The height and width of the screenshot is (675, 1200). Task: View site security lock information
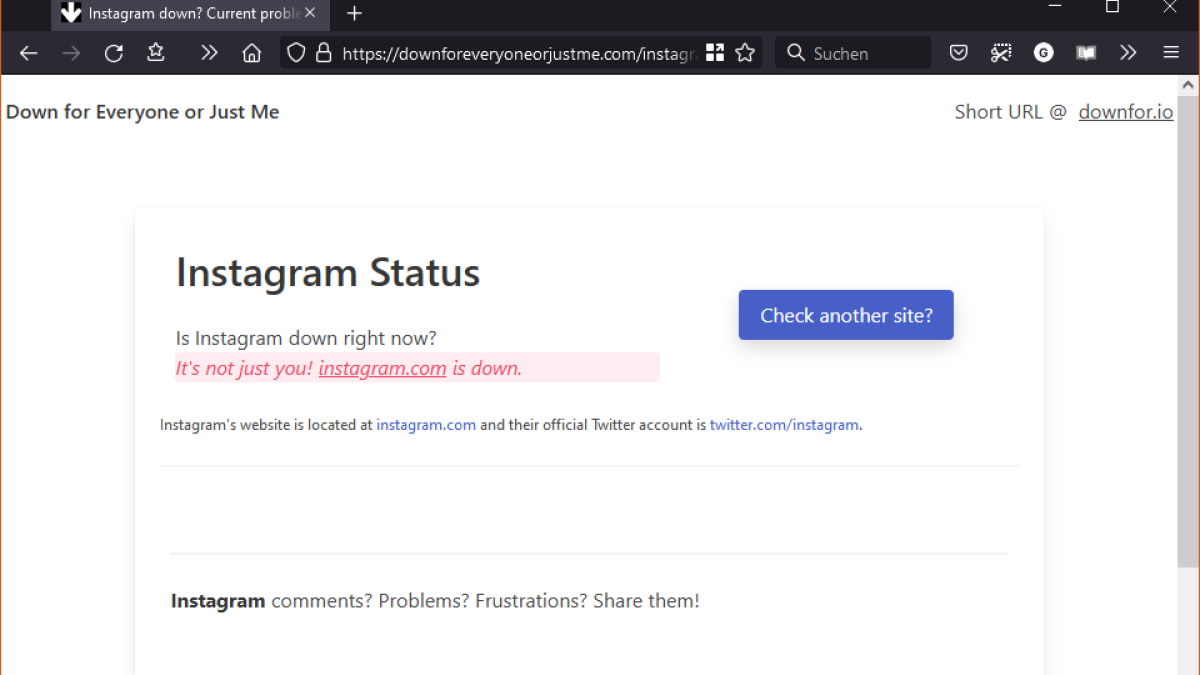pos(323,53)
